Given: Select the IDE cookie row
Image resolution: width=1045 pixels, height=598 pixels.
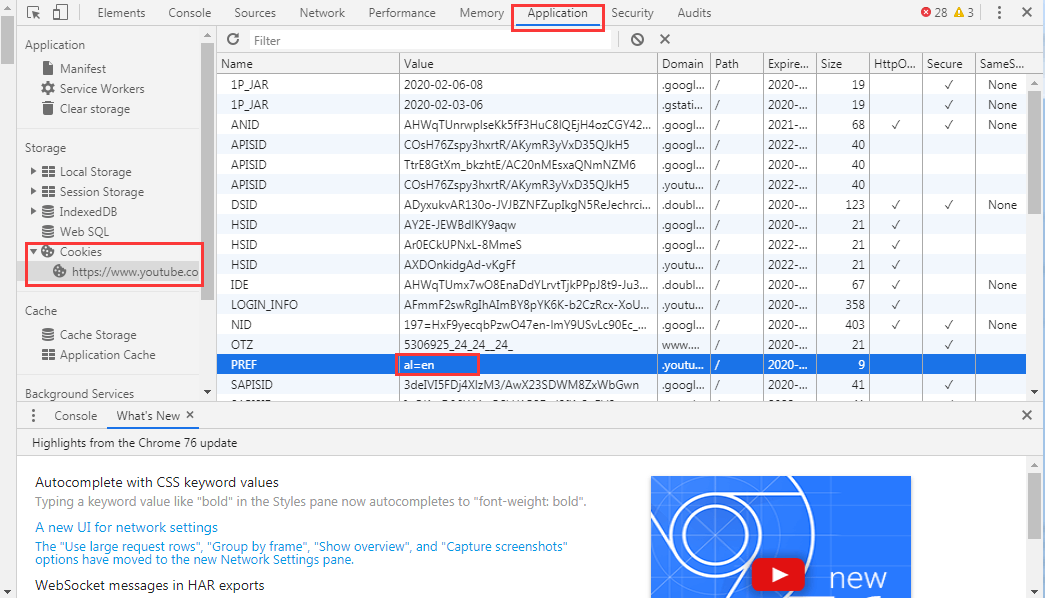Looking at the screenshot, I should (621, 285).
